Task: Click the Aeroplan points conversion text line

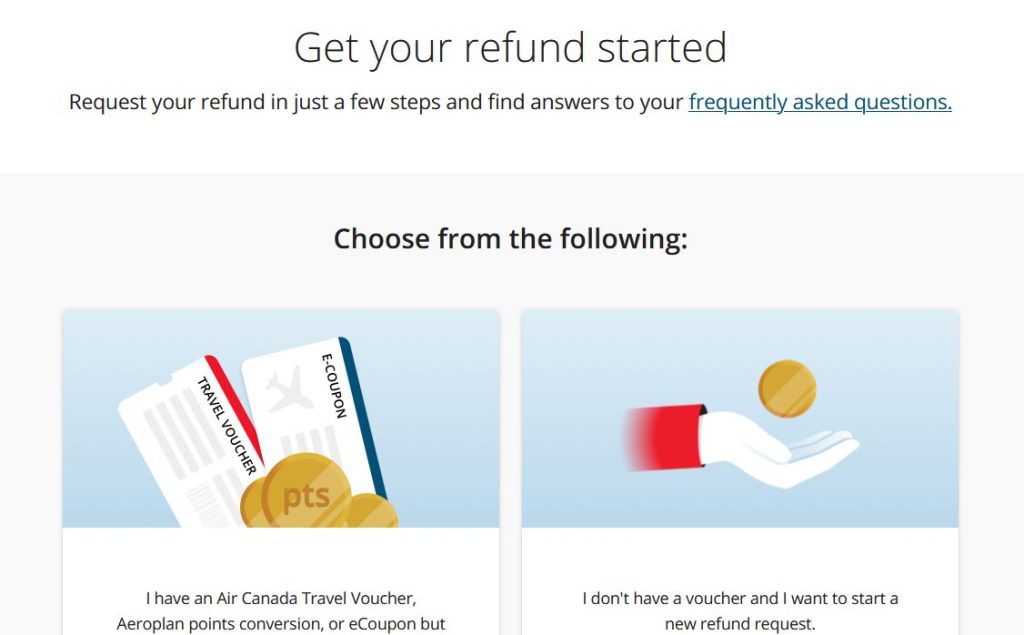Action: [x=281, y=624]
